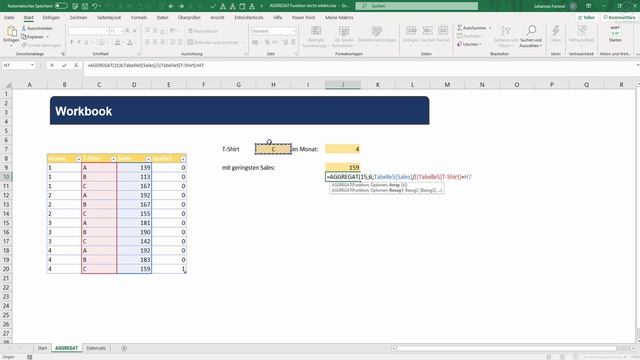The height and width of the screenshot is (360, 640).
Task: Click the Zellenformatvorlagen icon
Action: point(376,31)
